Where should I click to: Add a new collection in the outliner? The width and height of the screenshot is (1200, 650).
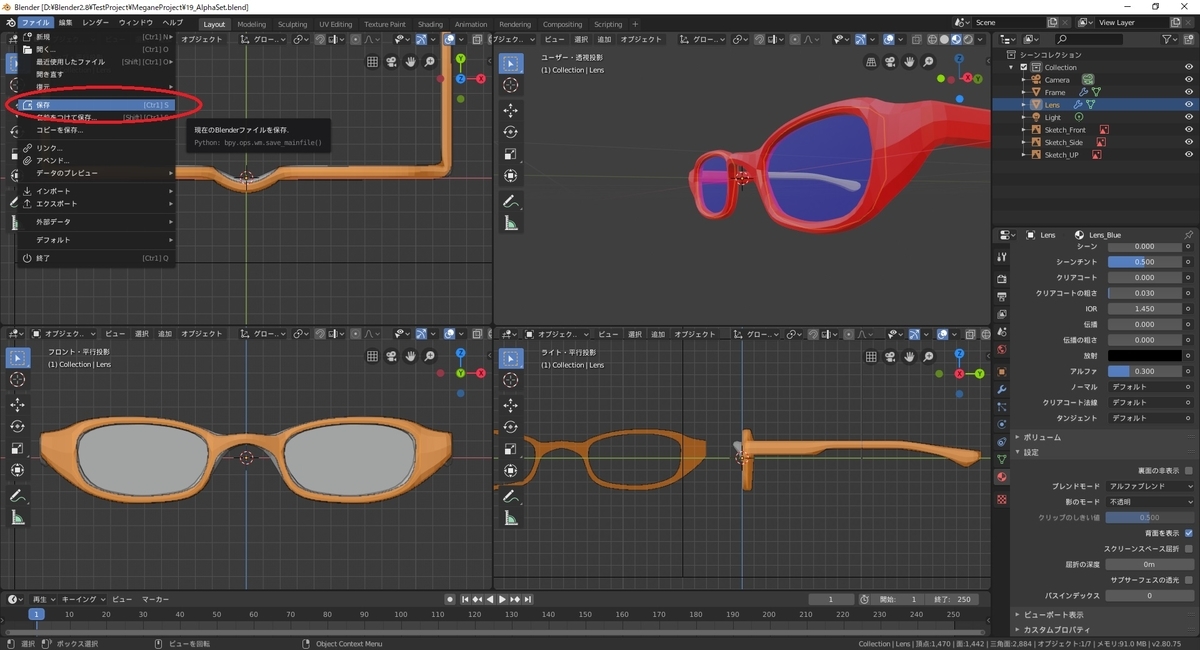[x=1189, y=39]
